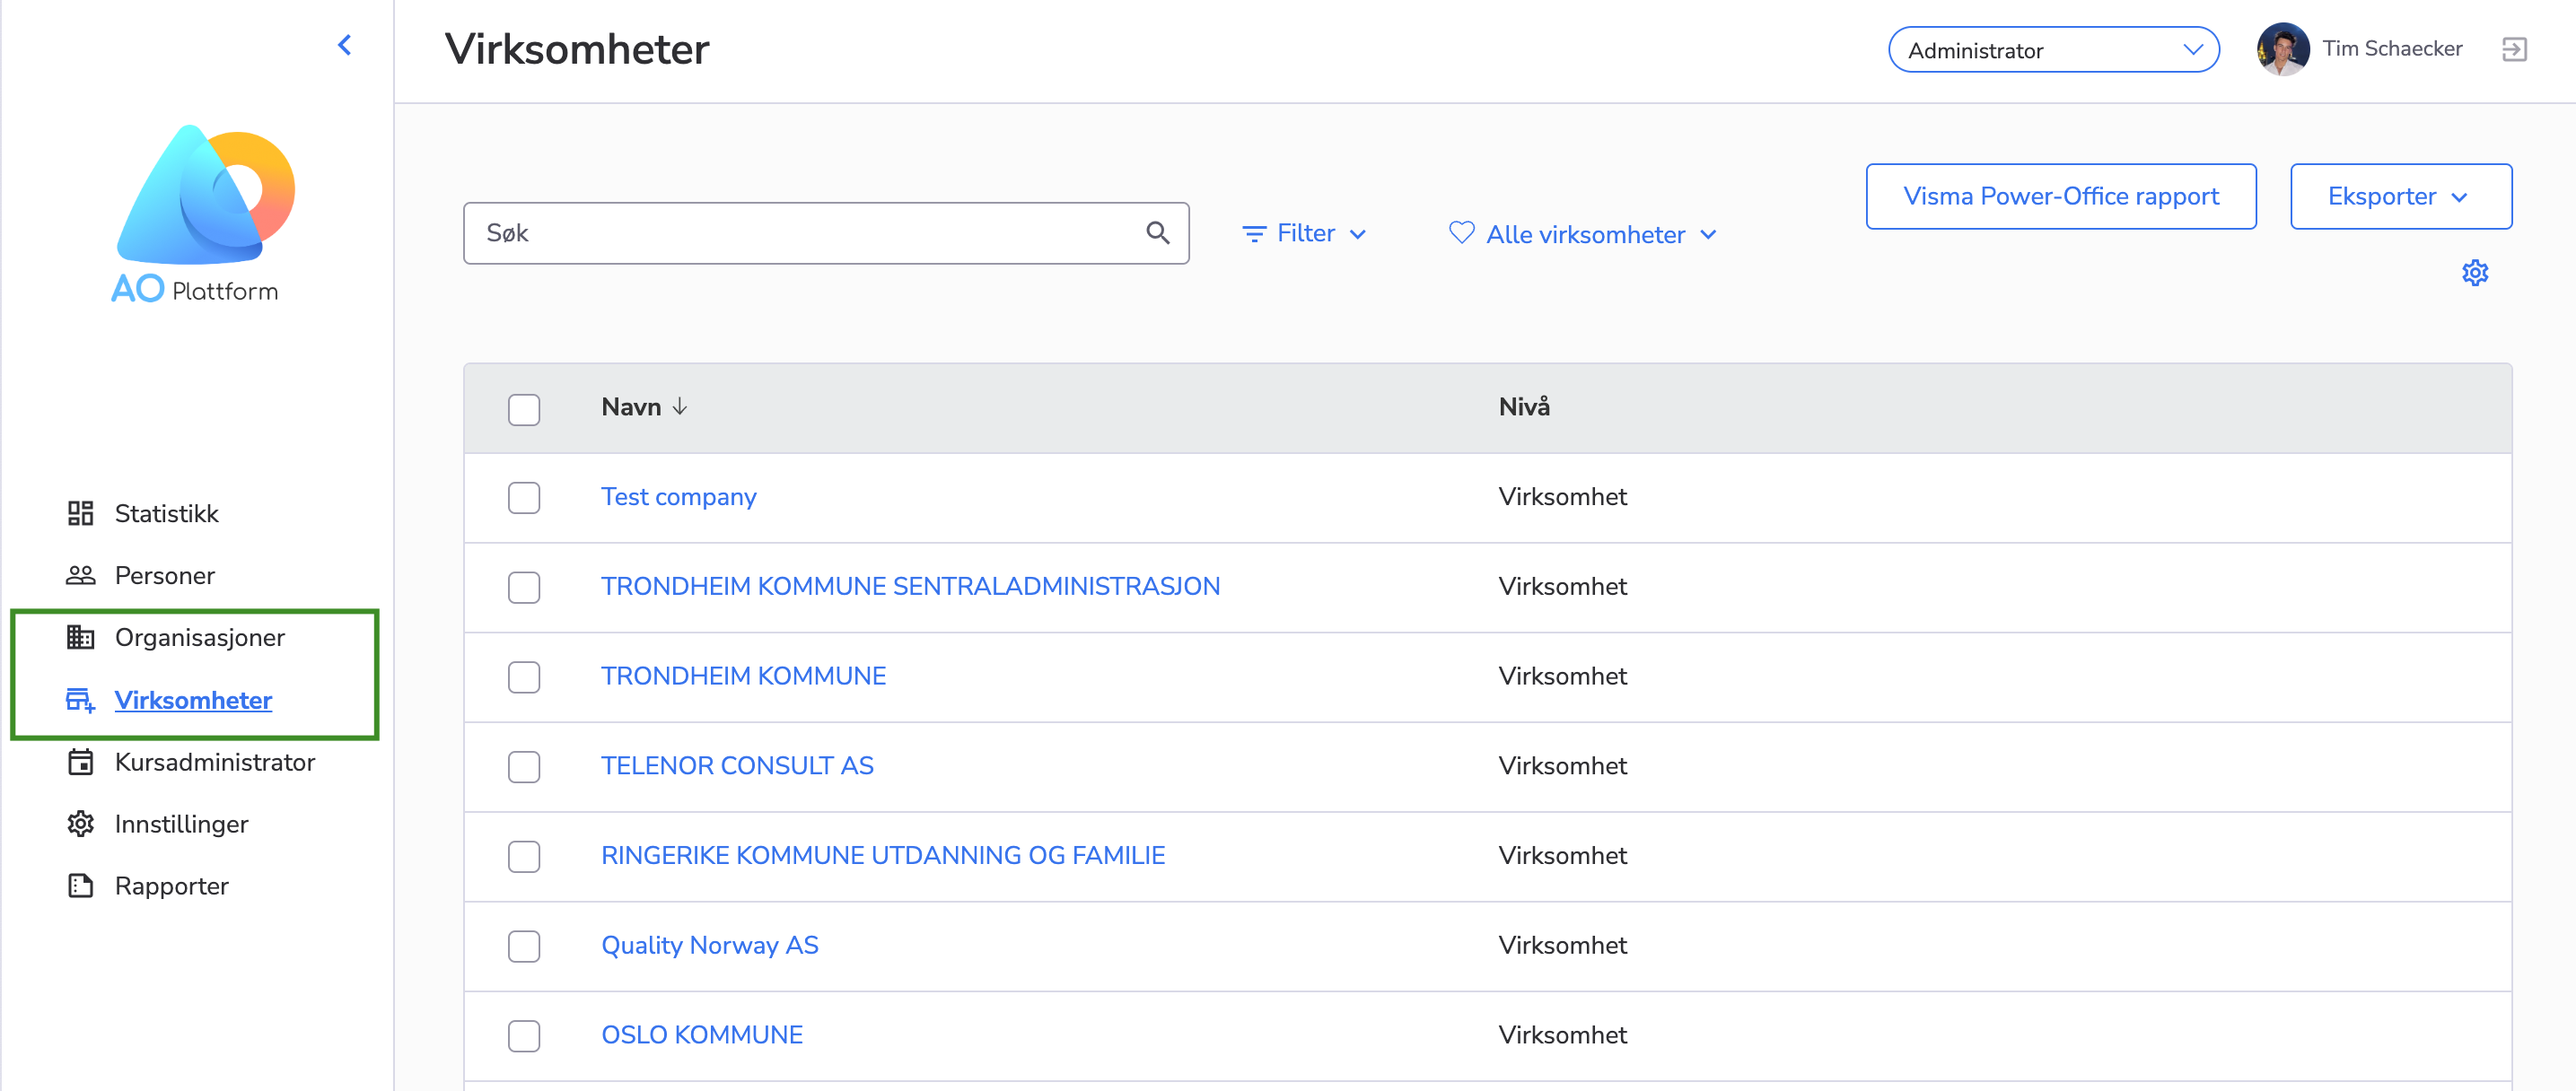The width and height of the screenshot is (2576, 1091).
Task: Click Virksomhet level in TELENOR CONSULT AS row
Action: pyautogui.click(x=1562, y=766)
